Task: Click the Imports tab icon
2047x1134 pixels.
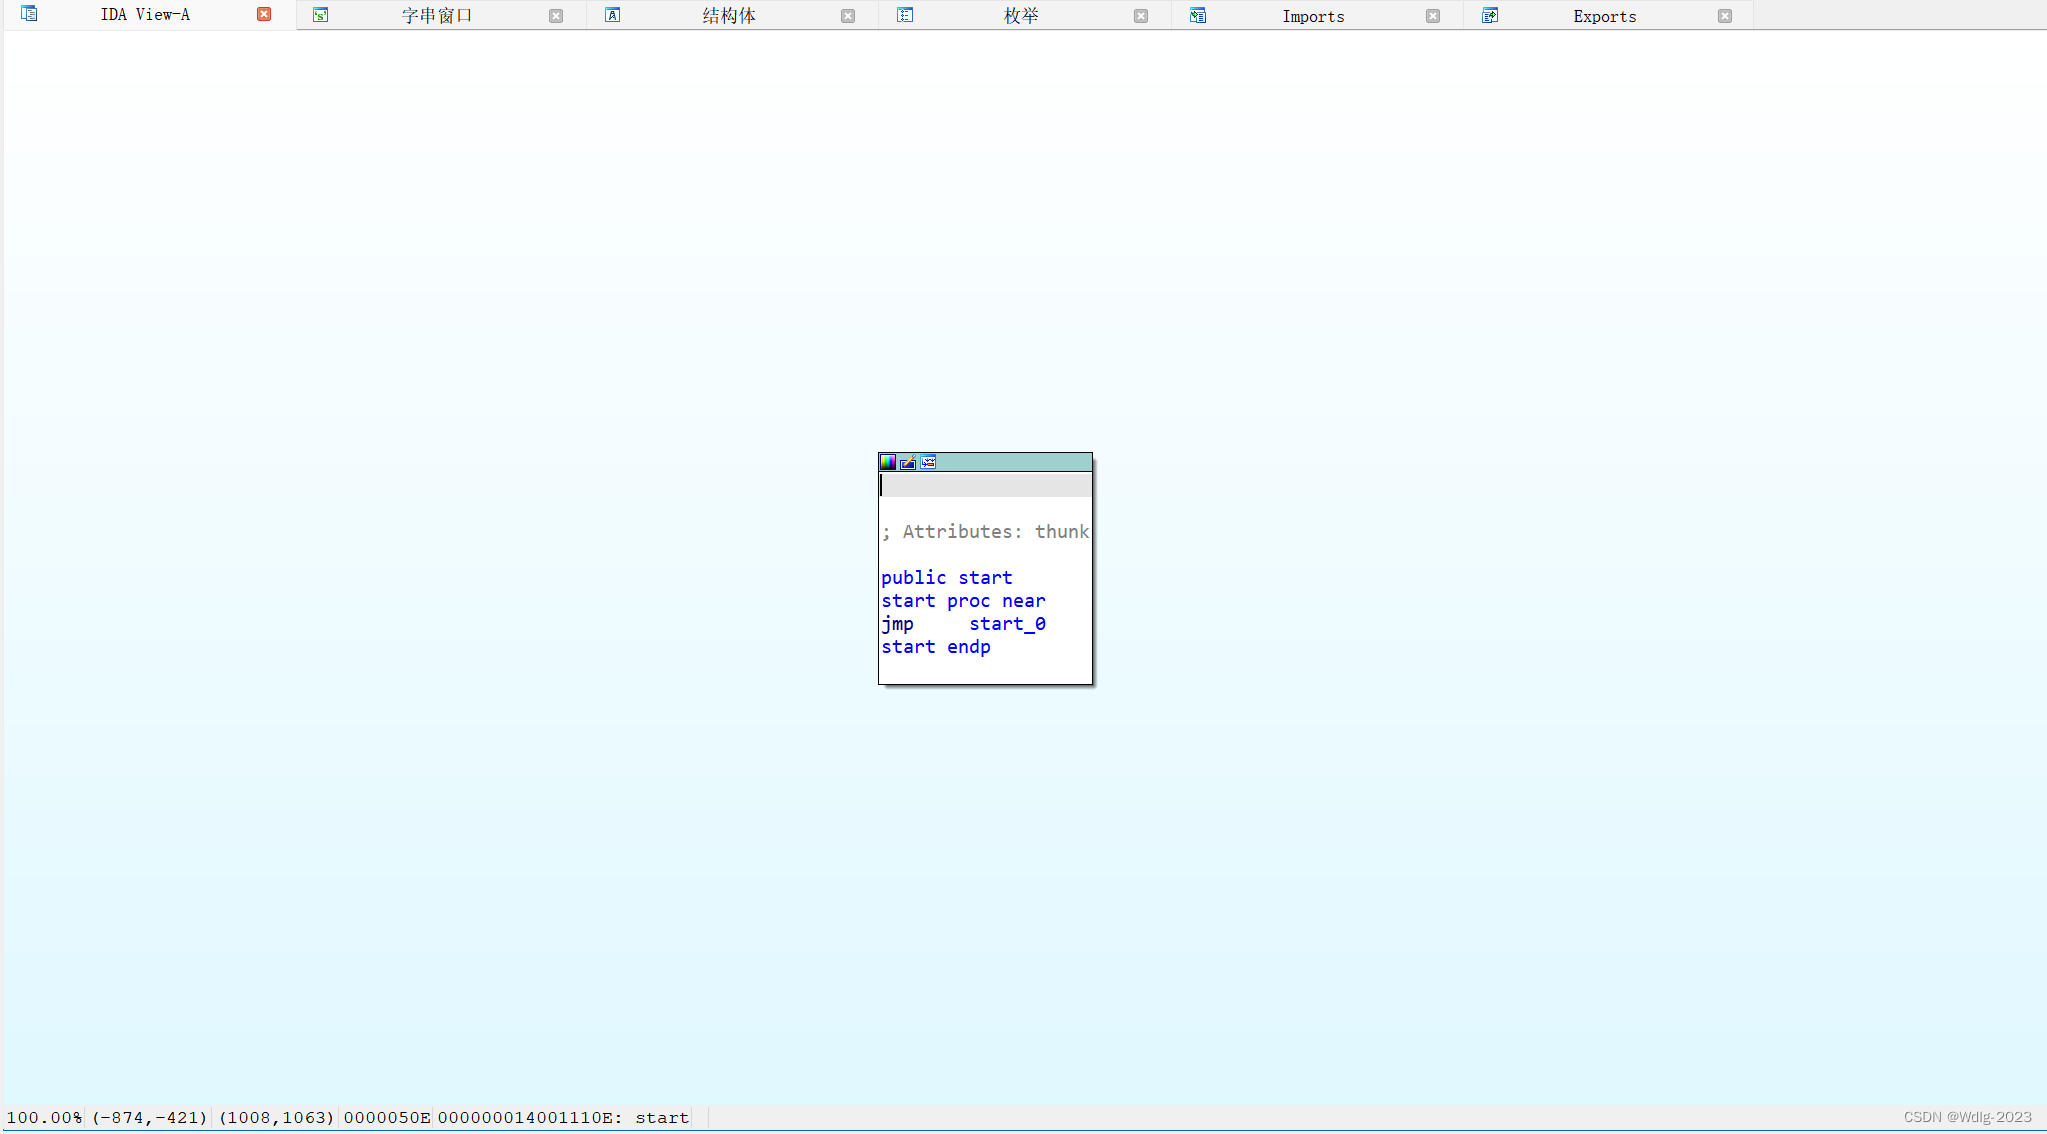Action: [1198, 15]
